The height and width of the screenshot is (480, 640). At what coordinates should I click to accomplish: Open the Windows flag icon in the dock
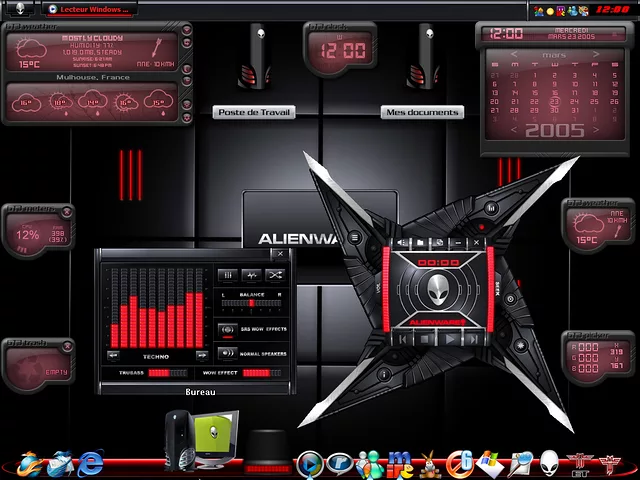(x=489, y=464)
